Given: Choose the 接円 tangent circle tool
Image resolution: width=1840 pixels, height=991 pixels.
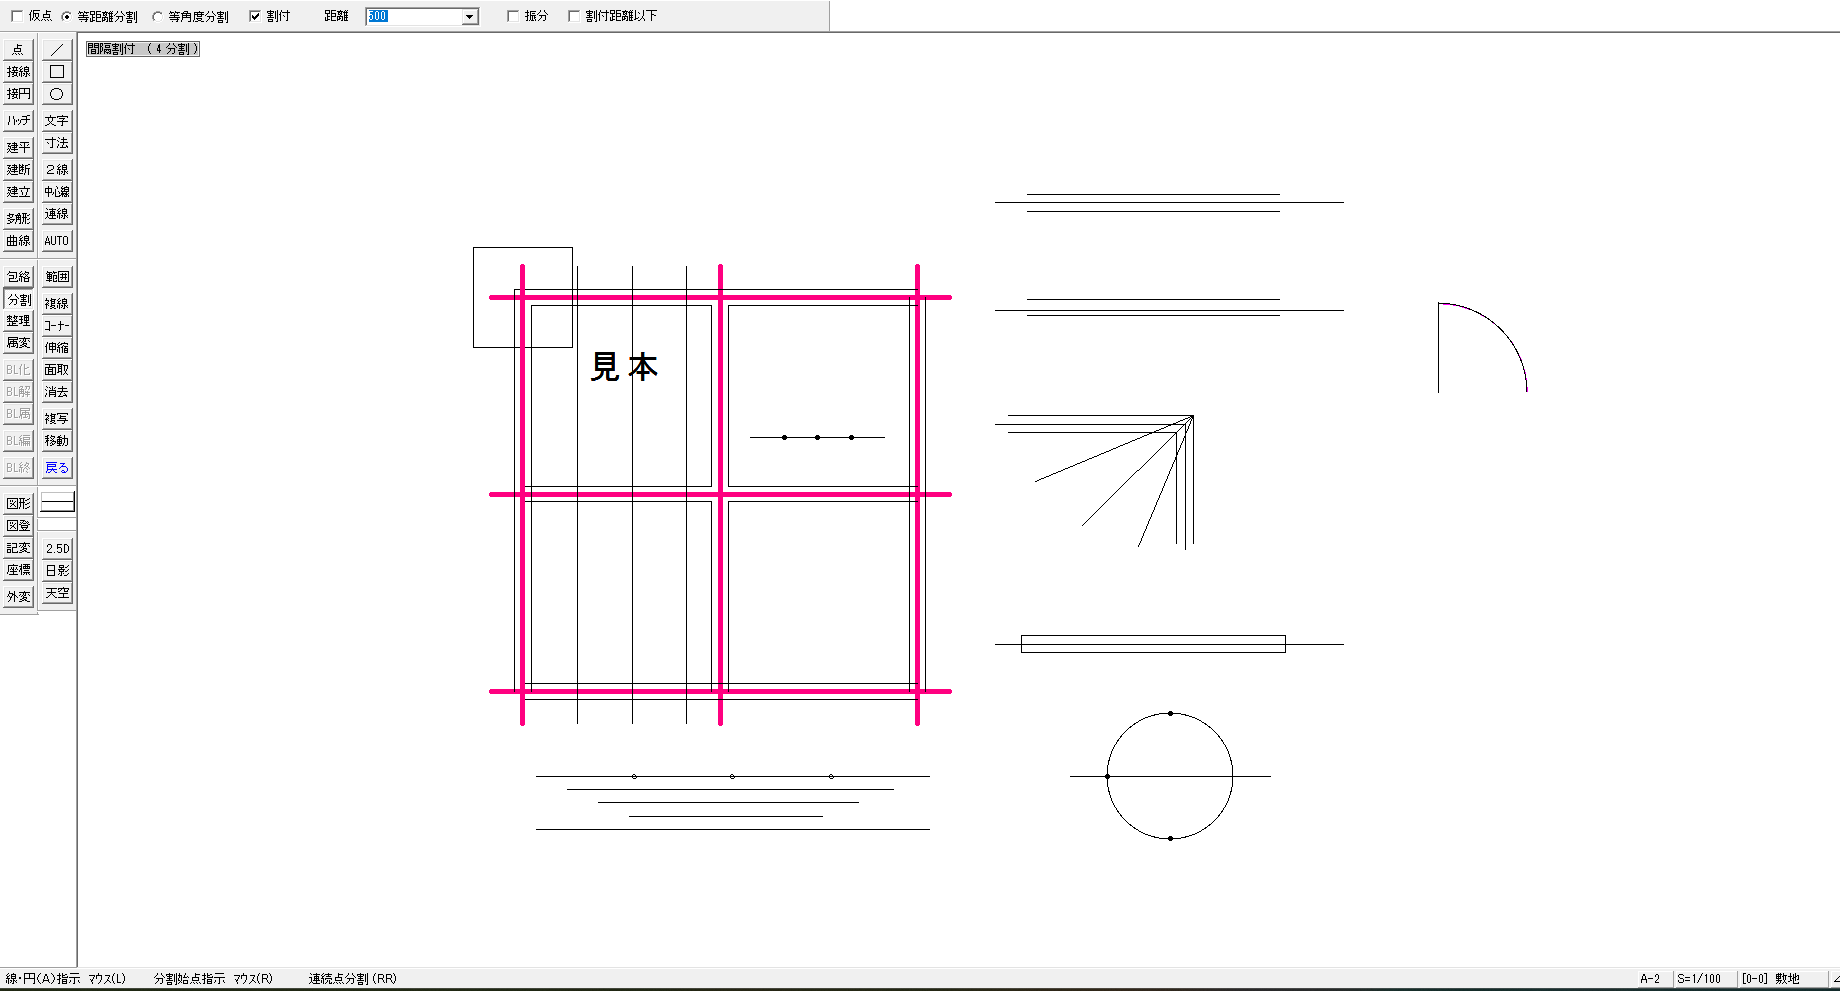Looking at the screenshot, I should [x=18, y=94].
